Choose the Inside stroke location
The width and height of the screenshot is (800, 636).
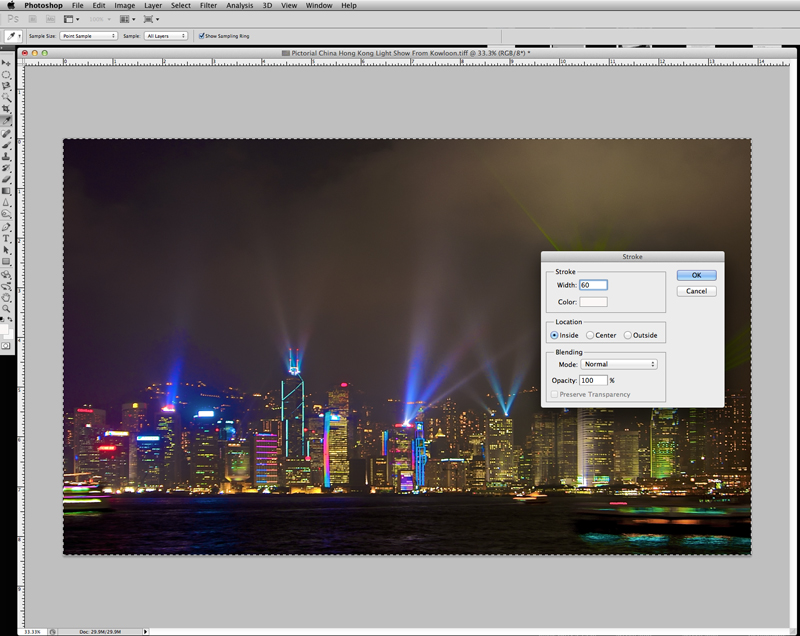coord(554,335)
